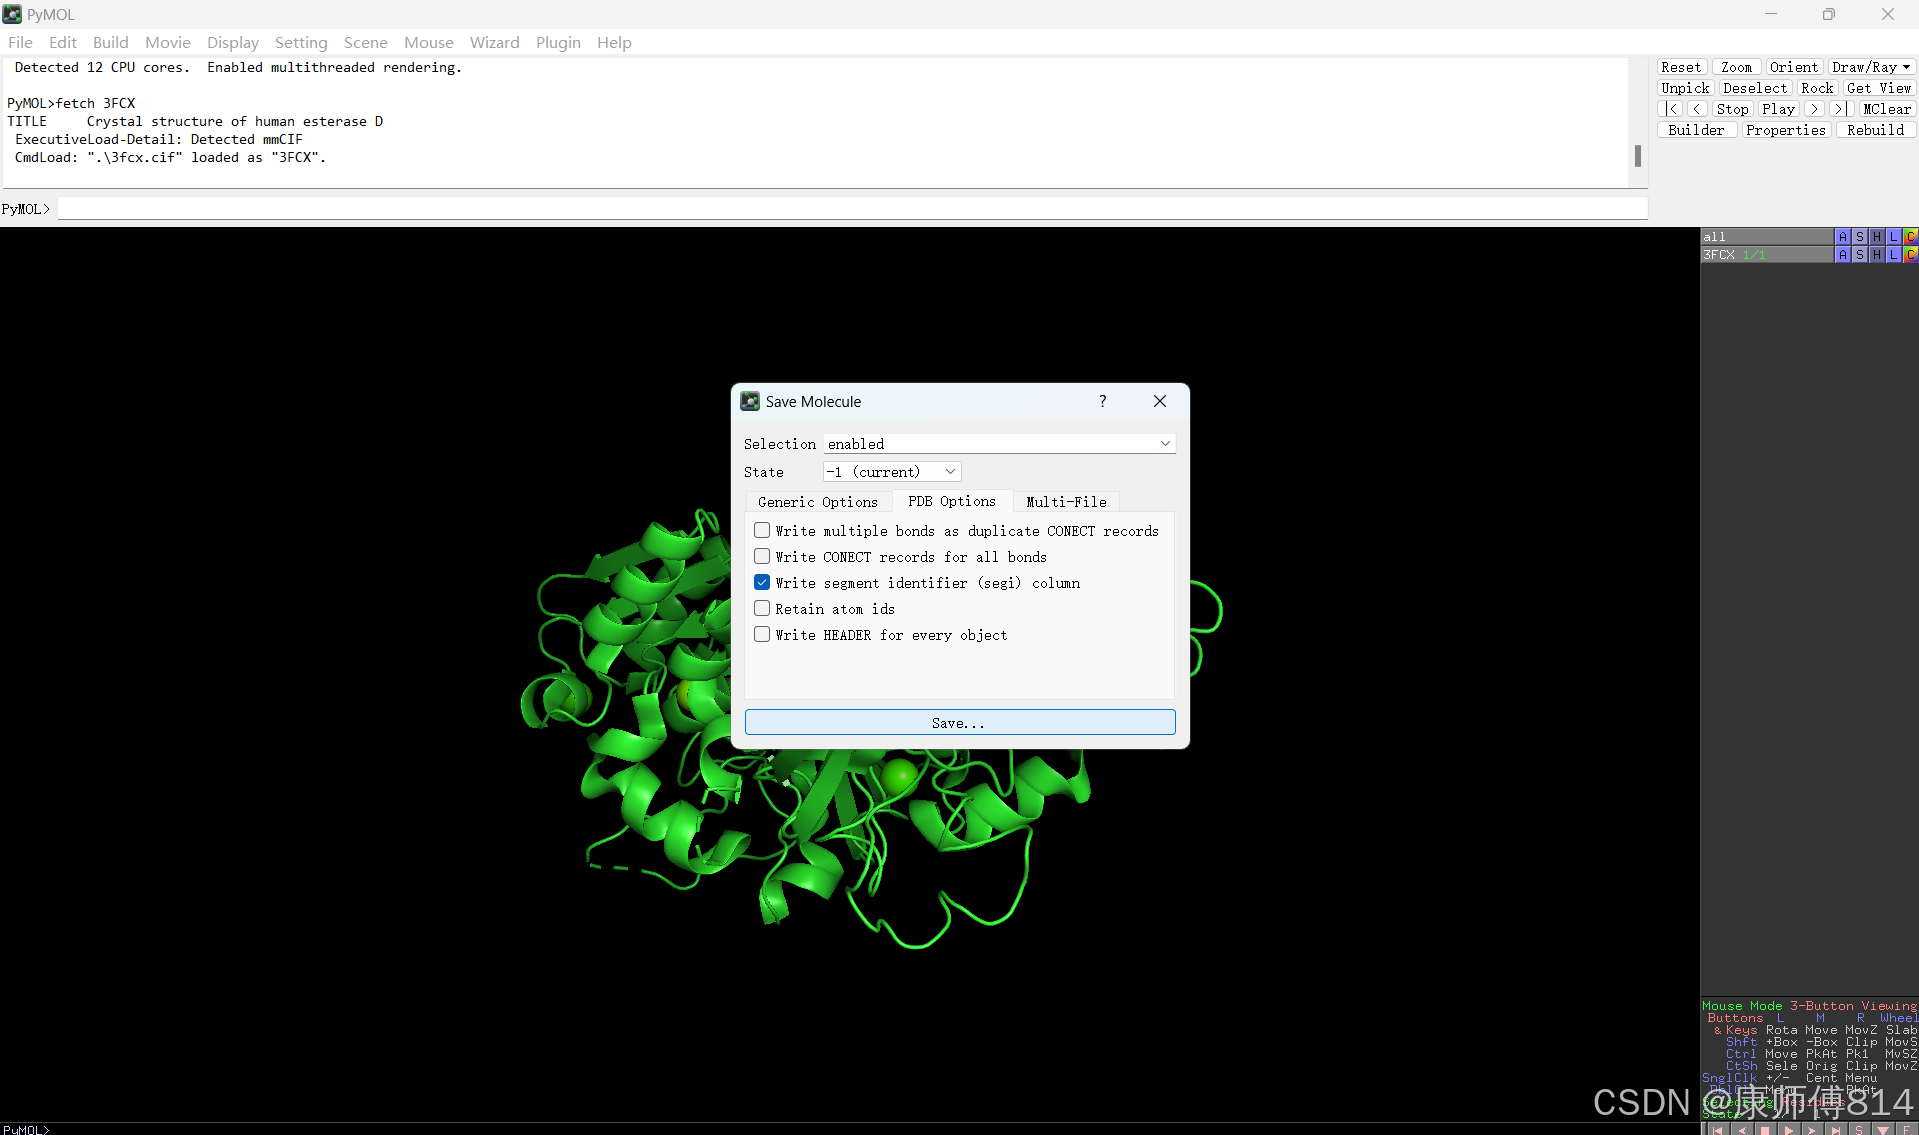The width and height of the screenshot is (1919, 1135).
Task: Open the Action menu for the 'all' object
Action: coord(1842,237)
